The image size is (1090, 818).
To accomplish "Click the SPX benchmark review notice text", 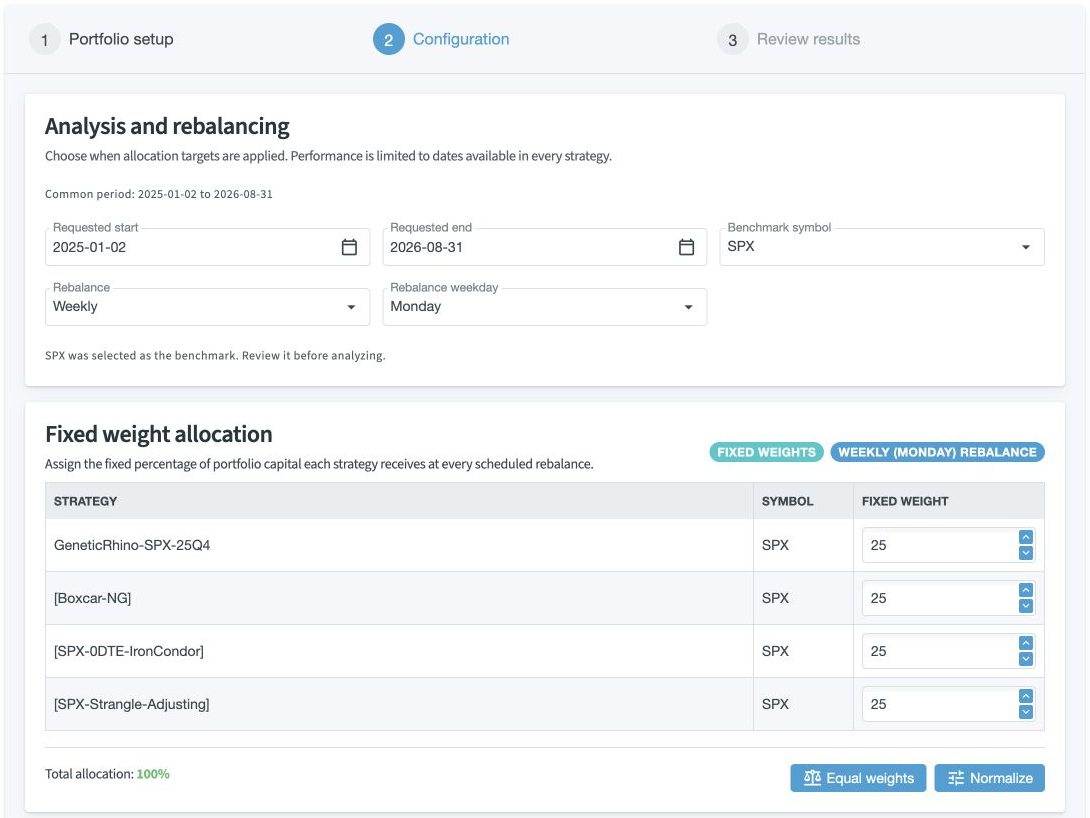I will [215, 356].
